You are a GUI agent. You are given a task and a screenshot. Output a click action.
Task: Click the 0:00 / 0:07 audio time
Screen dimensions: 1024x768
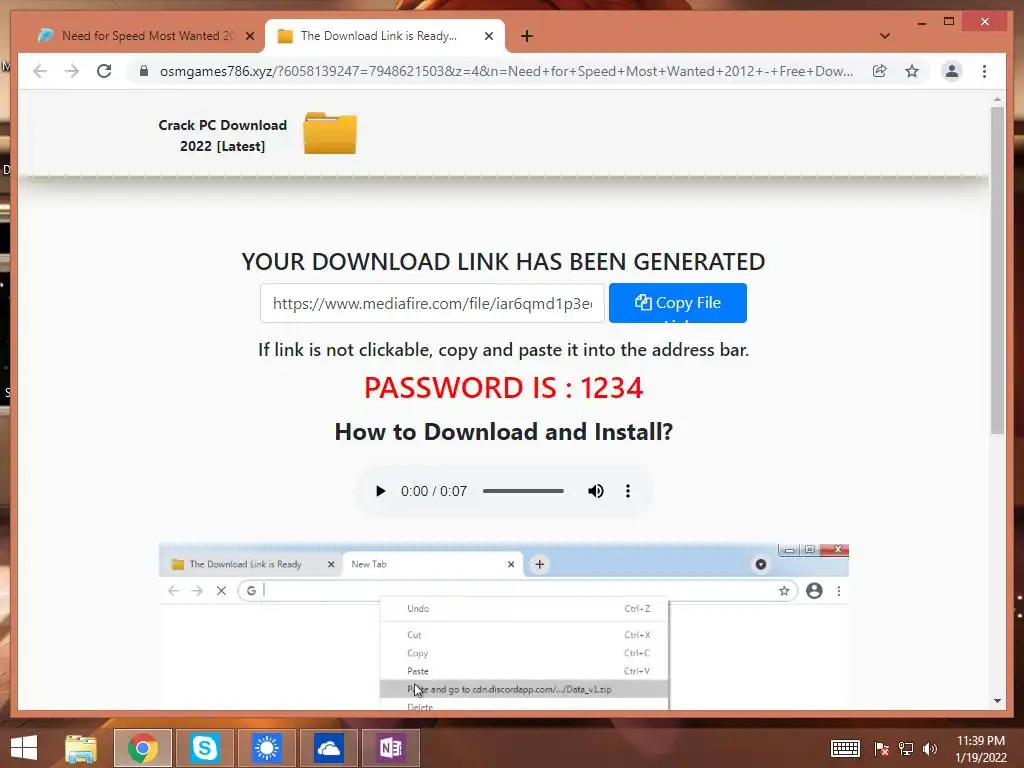pyautogui.click(x=434, y=491)
